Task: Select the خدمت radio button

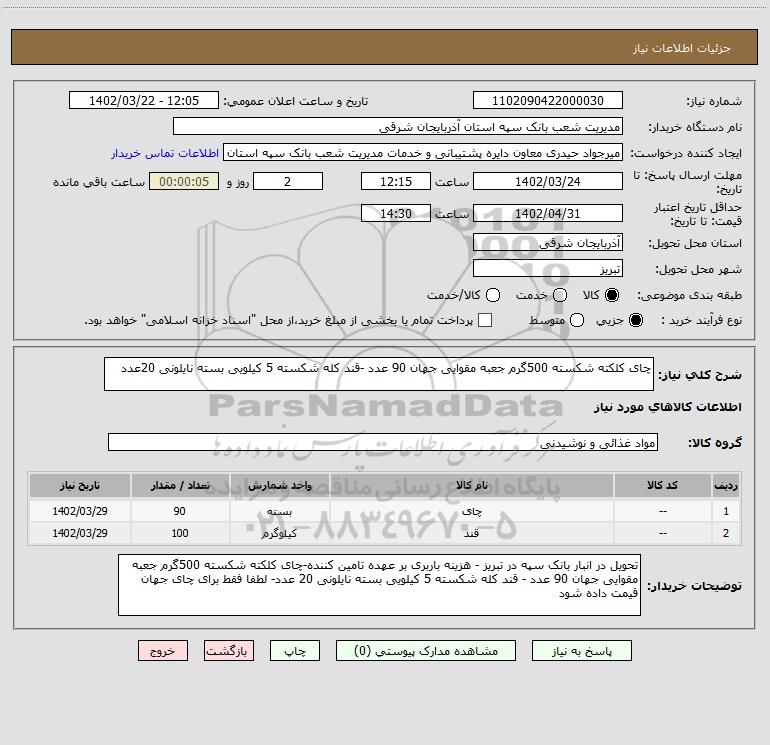Action: pyautogui.click(x=560, y=295)
